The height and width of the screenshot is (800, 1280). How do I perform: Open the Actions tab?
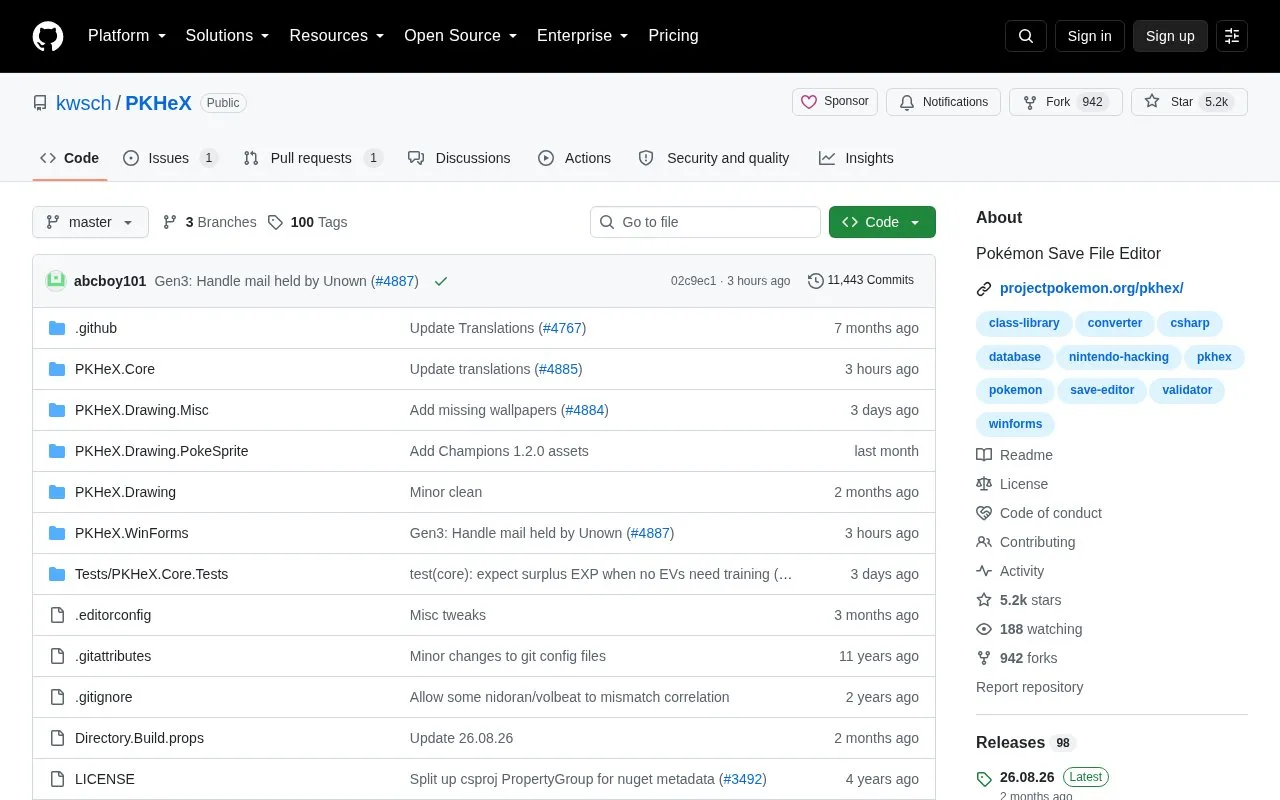click(x=575, y=158)
